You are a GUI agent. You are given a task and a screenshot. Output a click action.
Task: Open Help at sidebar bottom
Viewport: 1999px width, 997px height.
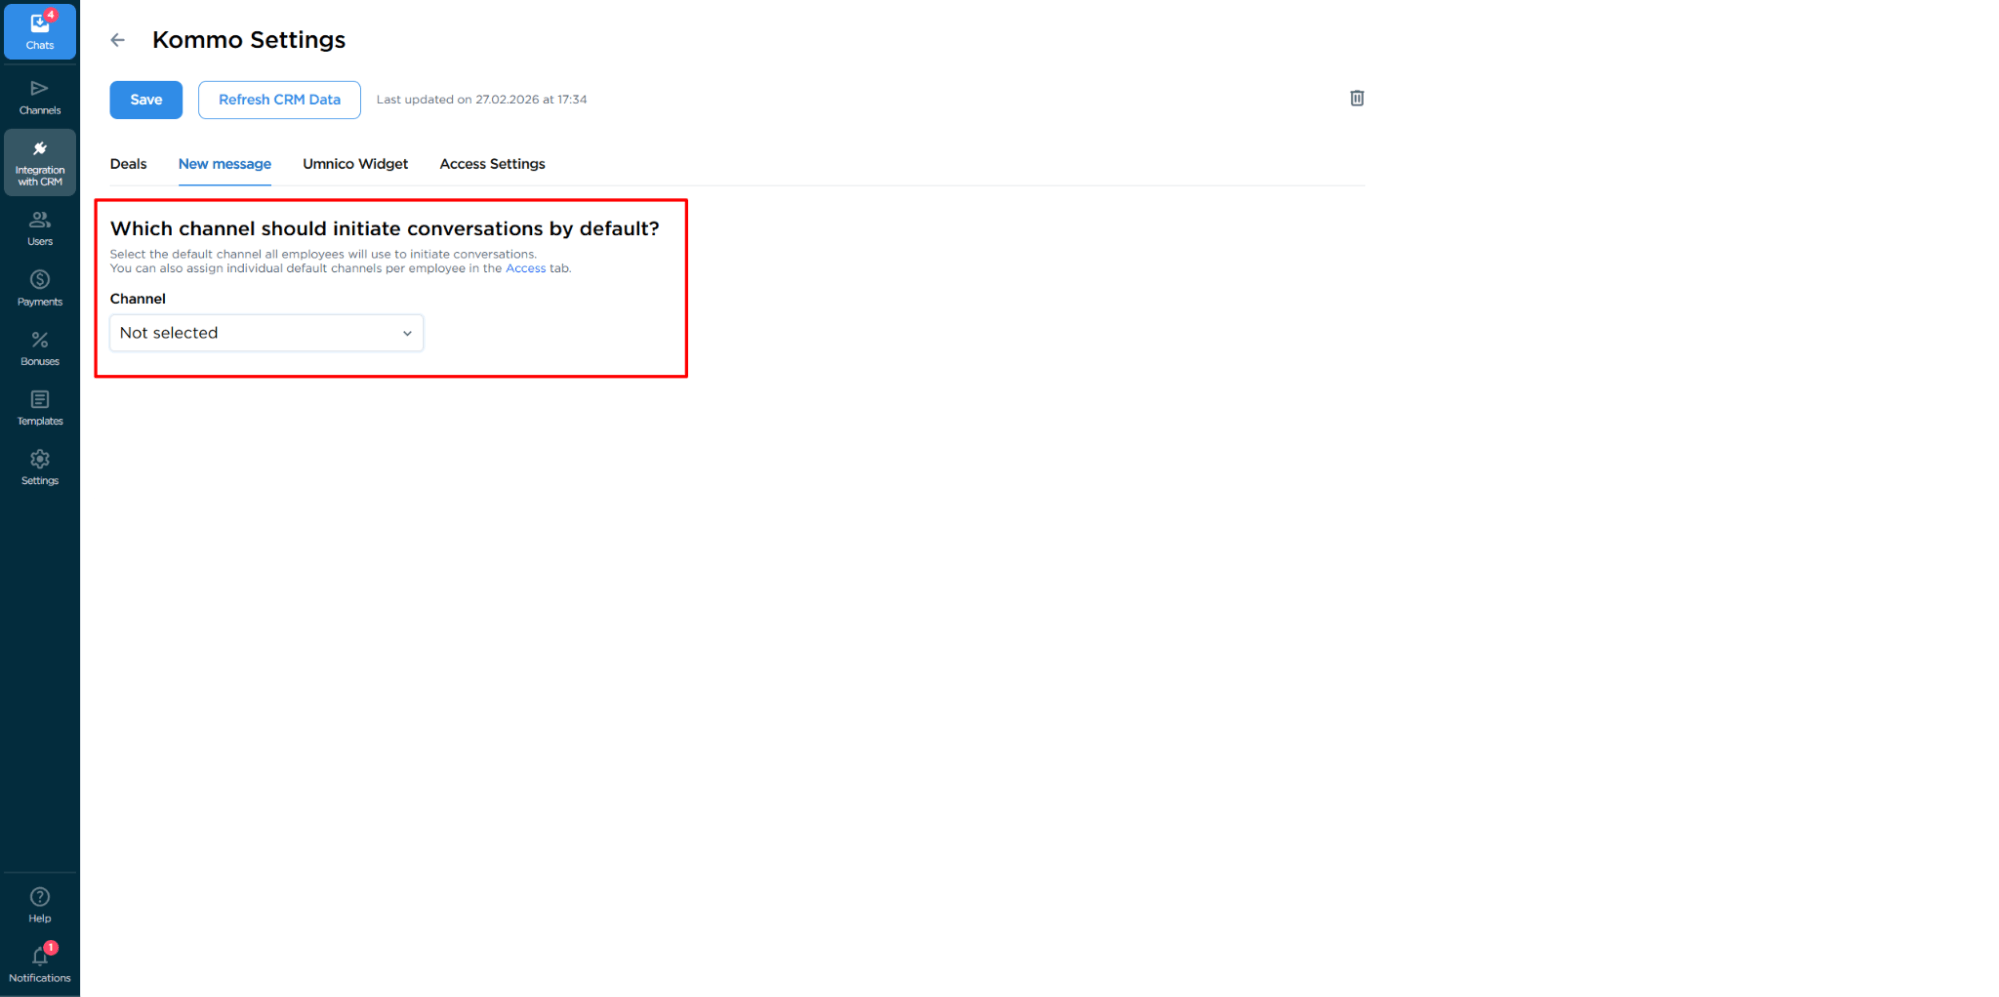(40, 905)
